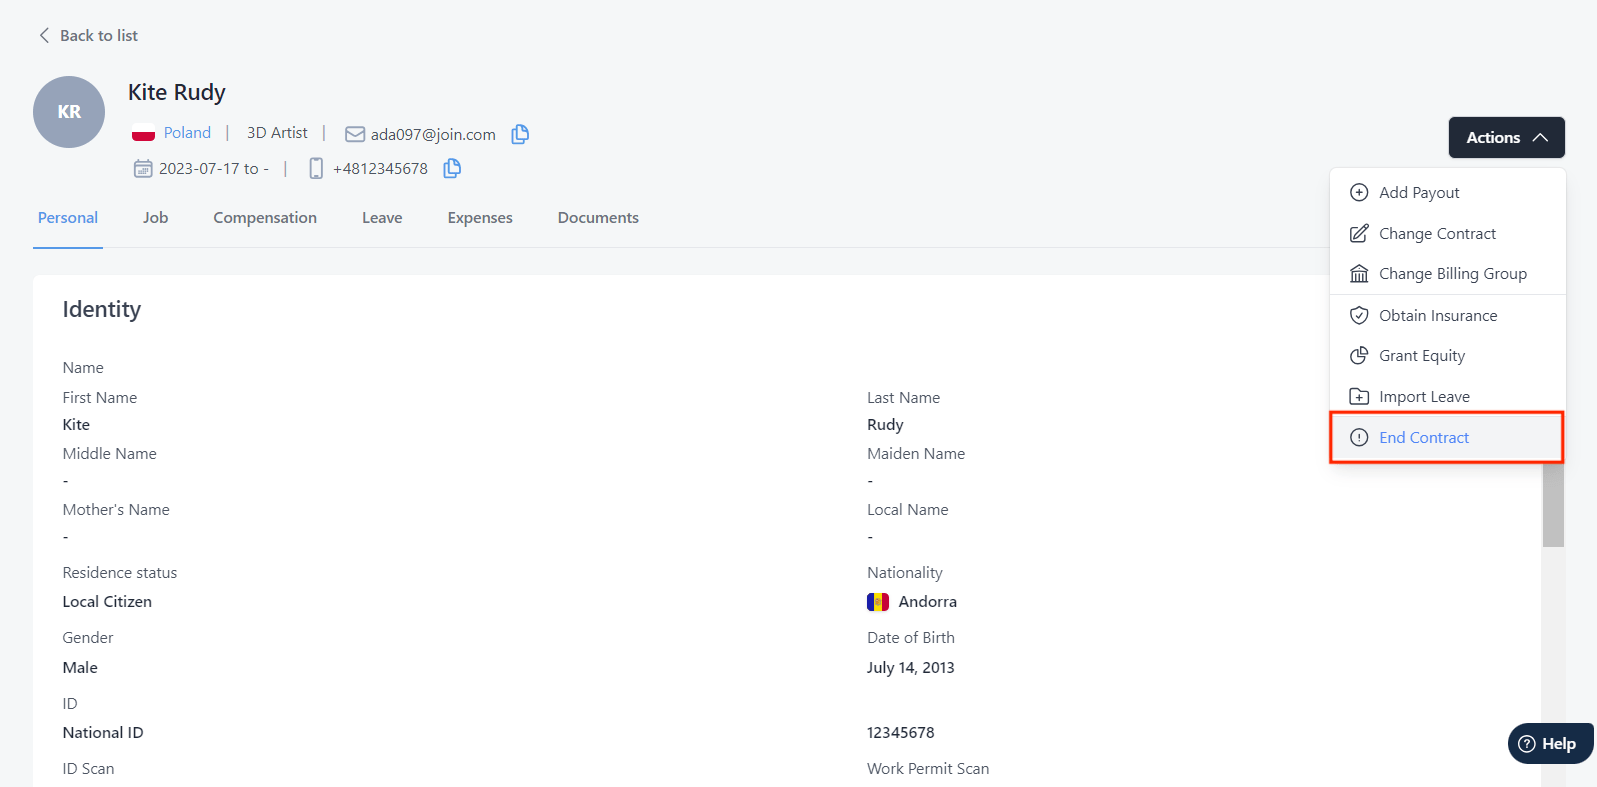The image size is (1597, 787).
Task: Click the KR avatar circle
Action: pyautogui.click(x=69, y=112)
